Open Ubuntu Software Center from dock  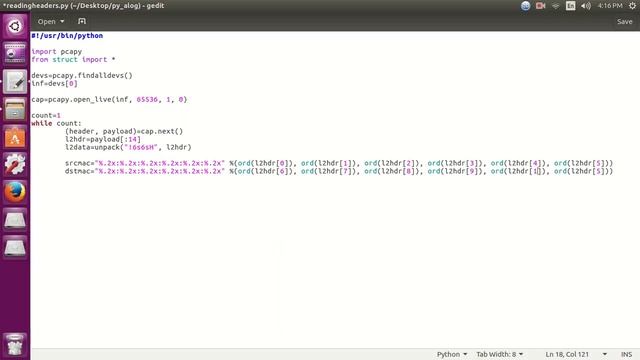pyautogui.click(x=15, y=137)
